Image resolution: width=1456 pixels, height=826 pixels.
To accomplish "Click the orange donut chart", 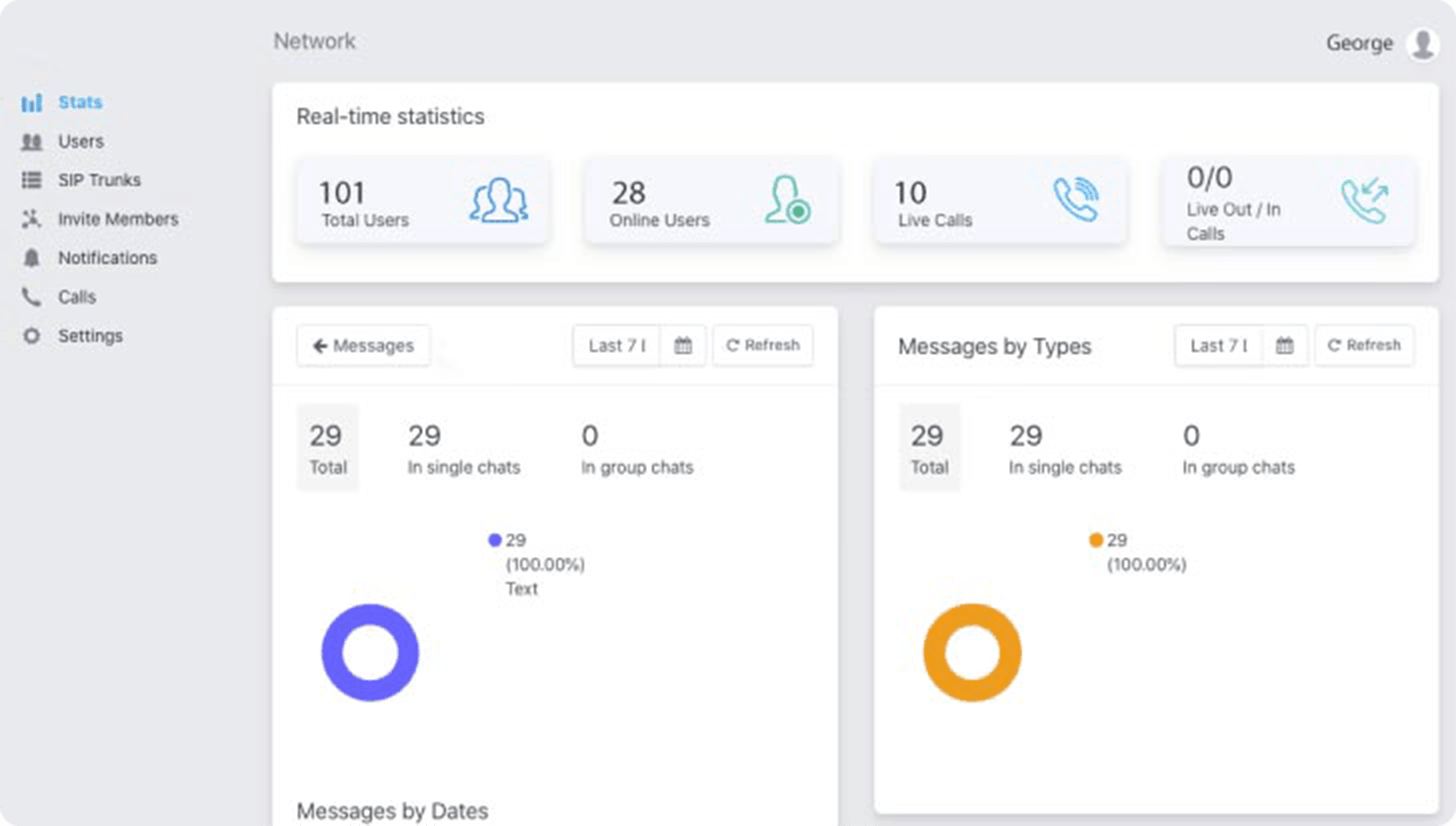I will click(972, 652).
